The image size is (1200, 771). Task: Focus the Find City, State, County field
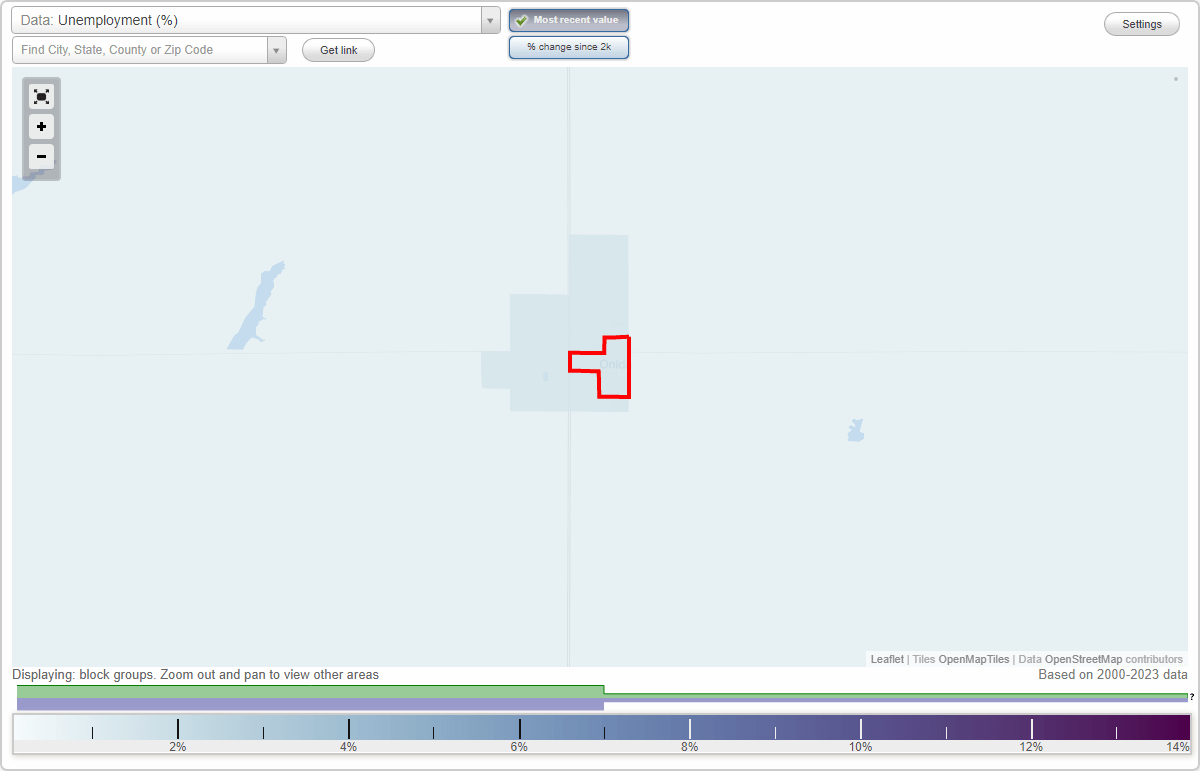coord(140,50)
